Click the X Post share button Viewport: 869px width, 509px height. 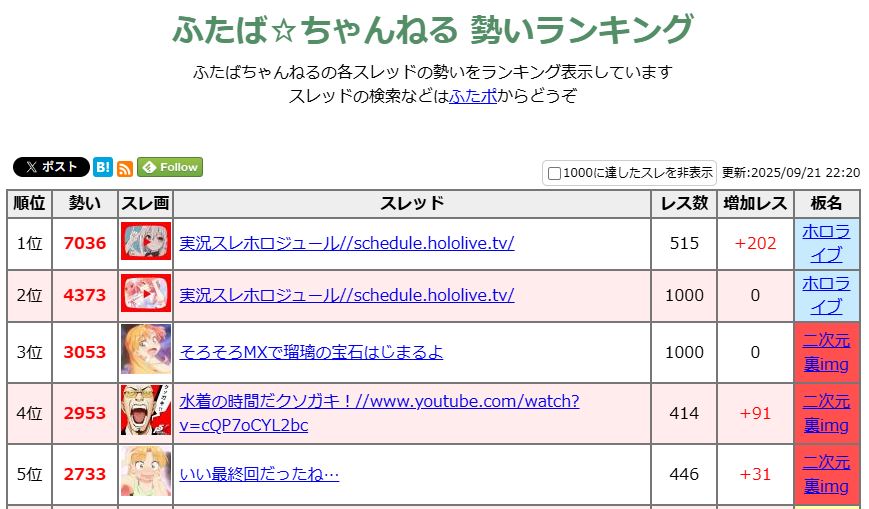coord(50,167)
